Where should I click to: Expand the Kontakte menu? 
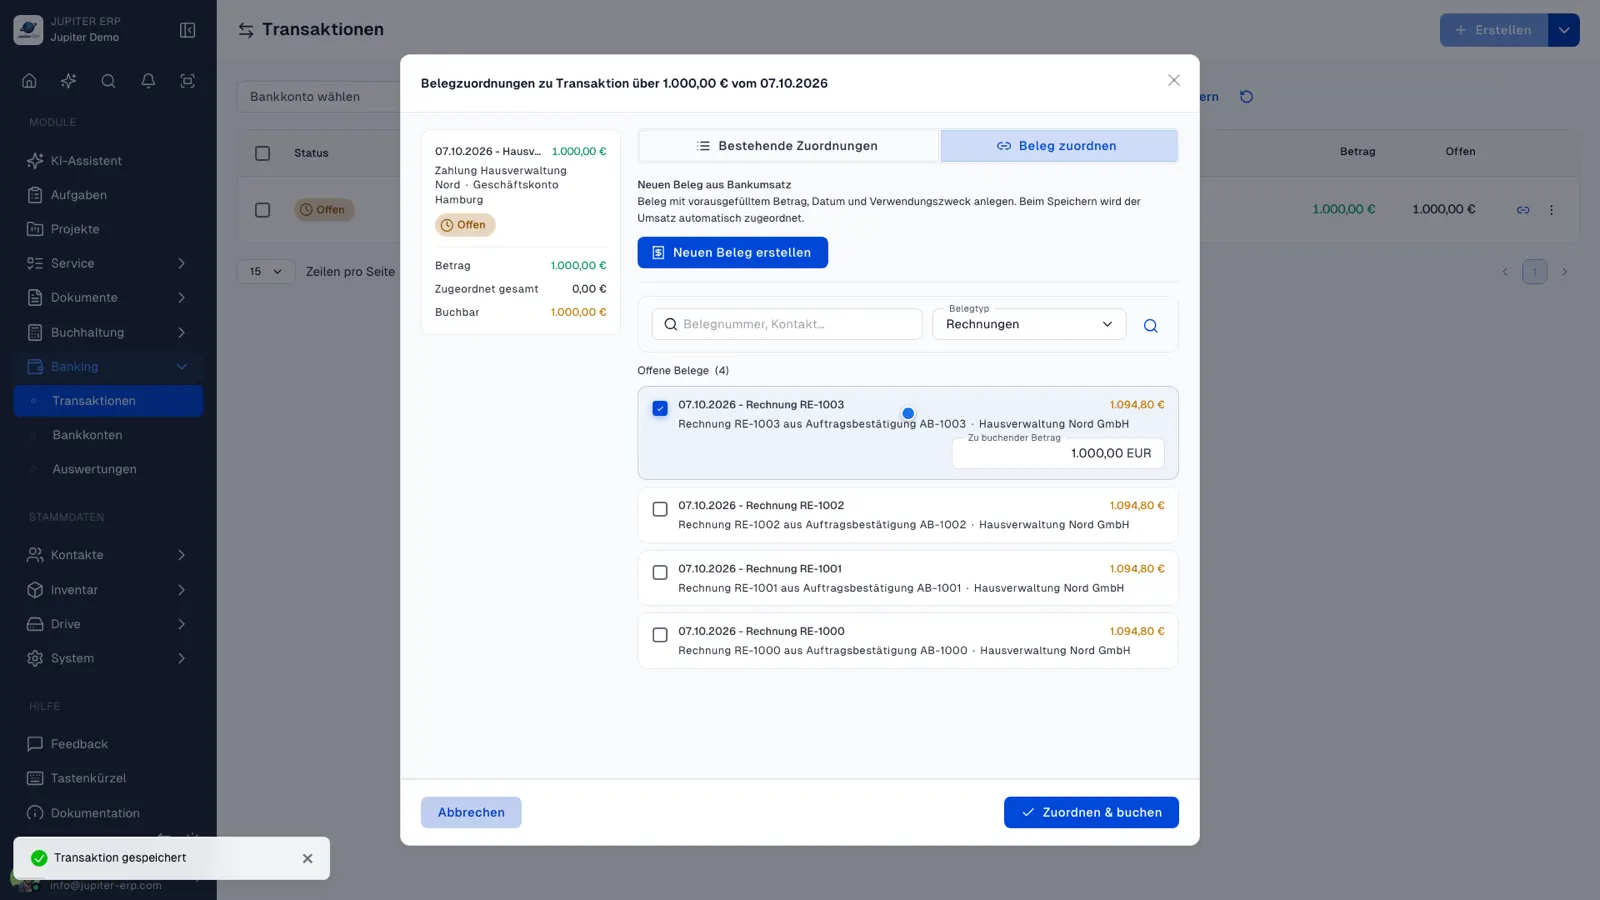(108, 555)
